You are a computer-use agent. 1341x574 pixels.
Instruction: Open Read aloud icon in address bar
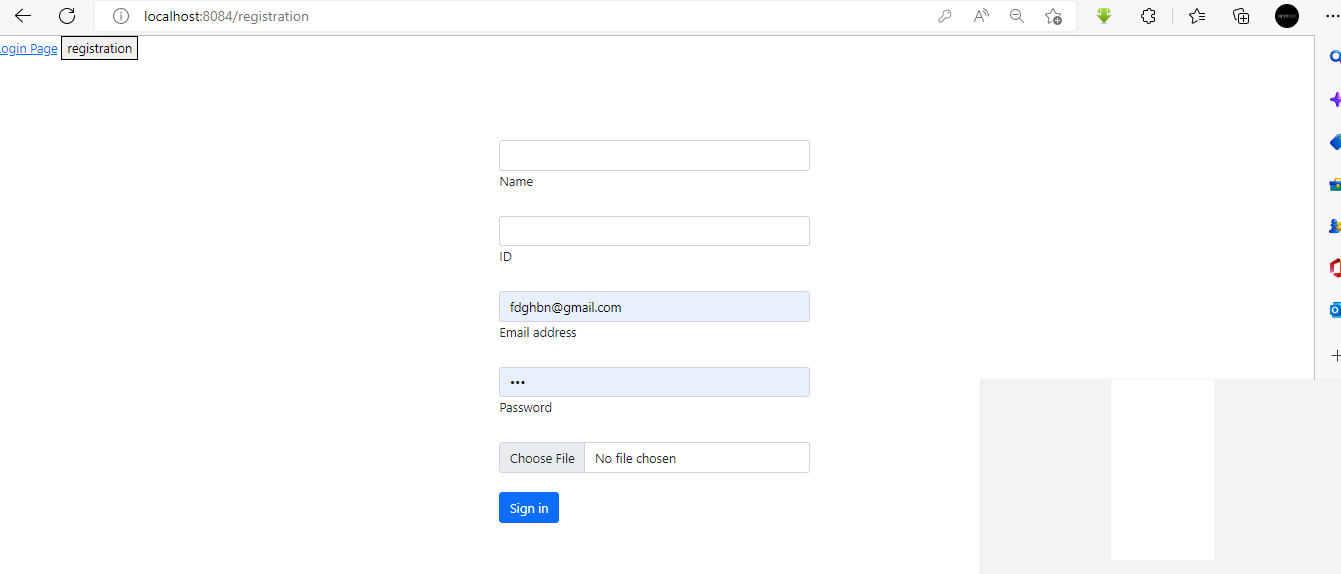coord(981,16)
